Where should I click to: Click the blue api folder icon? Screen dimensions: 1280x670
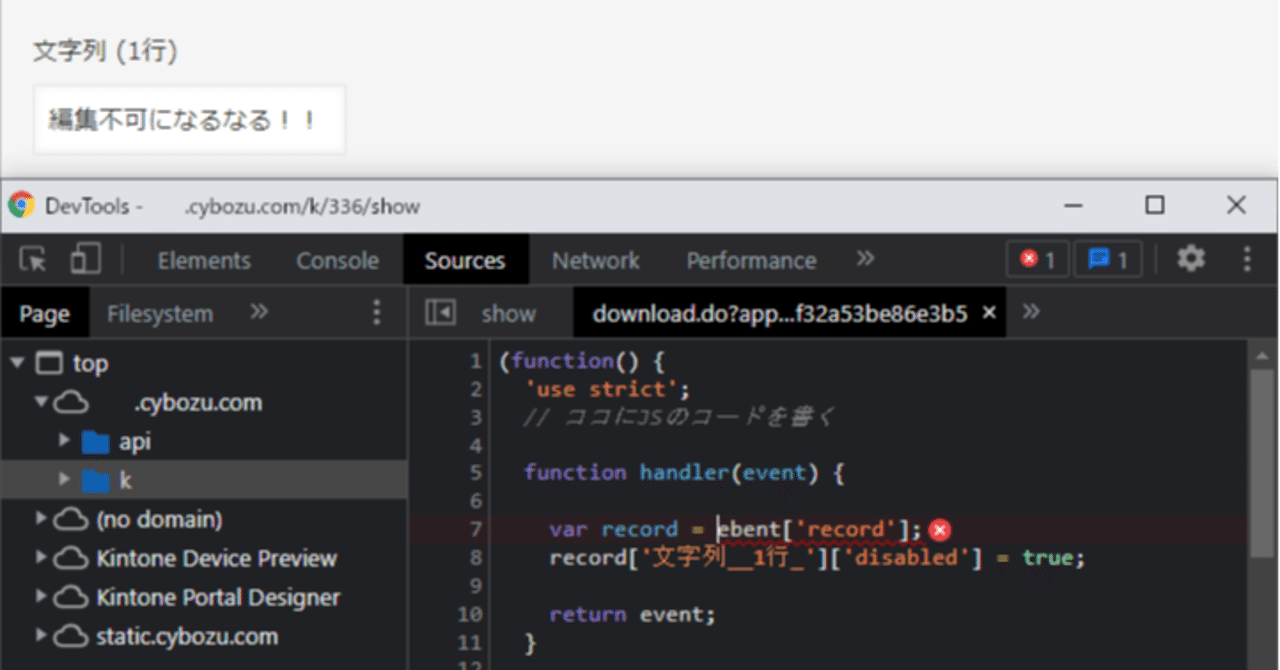point(96,442)
